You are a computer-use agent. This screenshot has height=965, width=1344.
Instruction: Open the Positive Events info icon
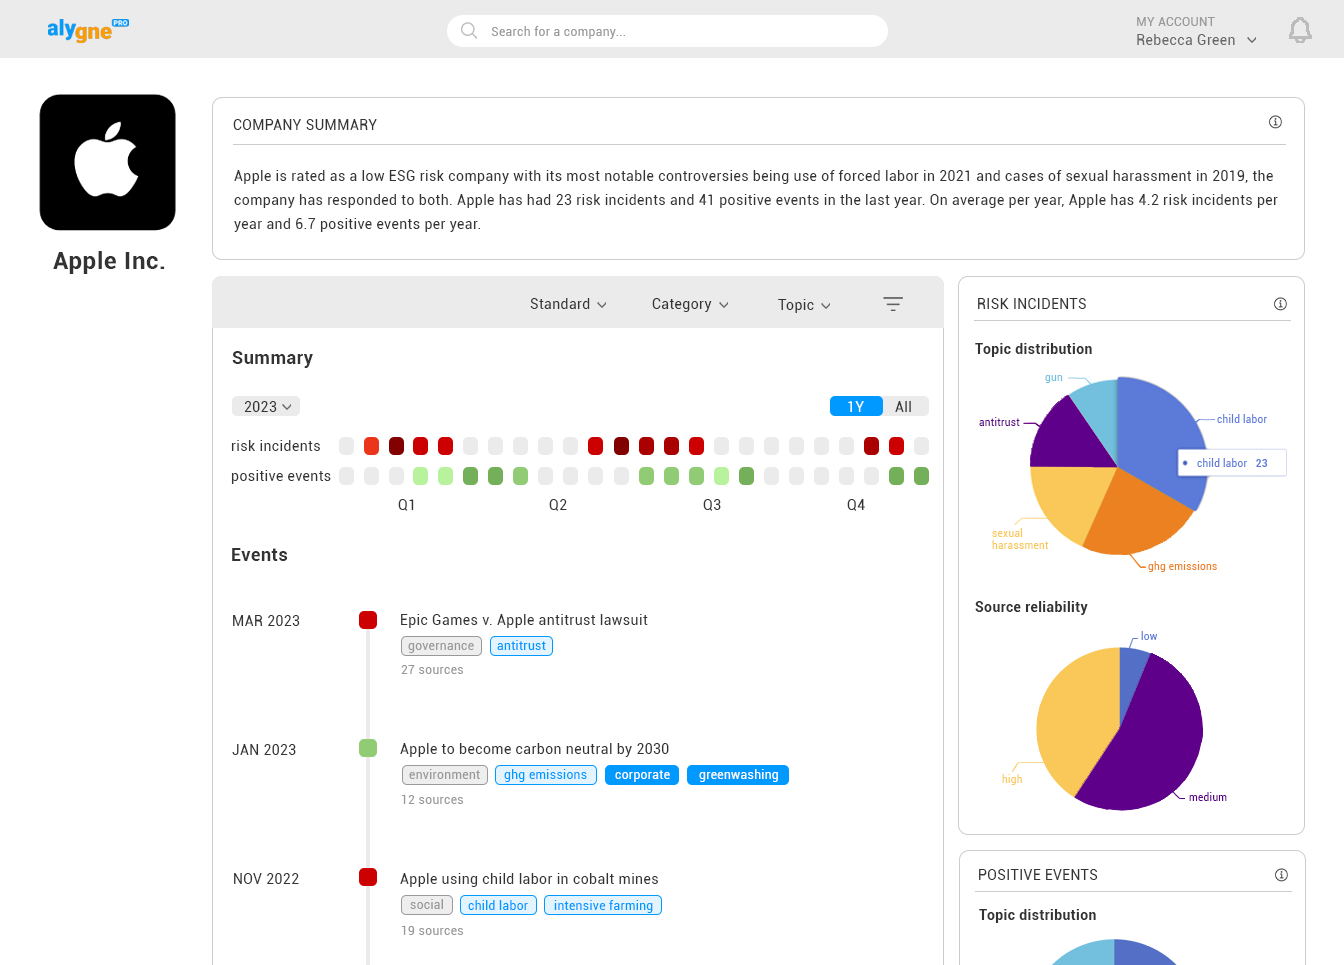pyautogui.click(x=1281, y=875)
